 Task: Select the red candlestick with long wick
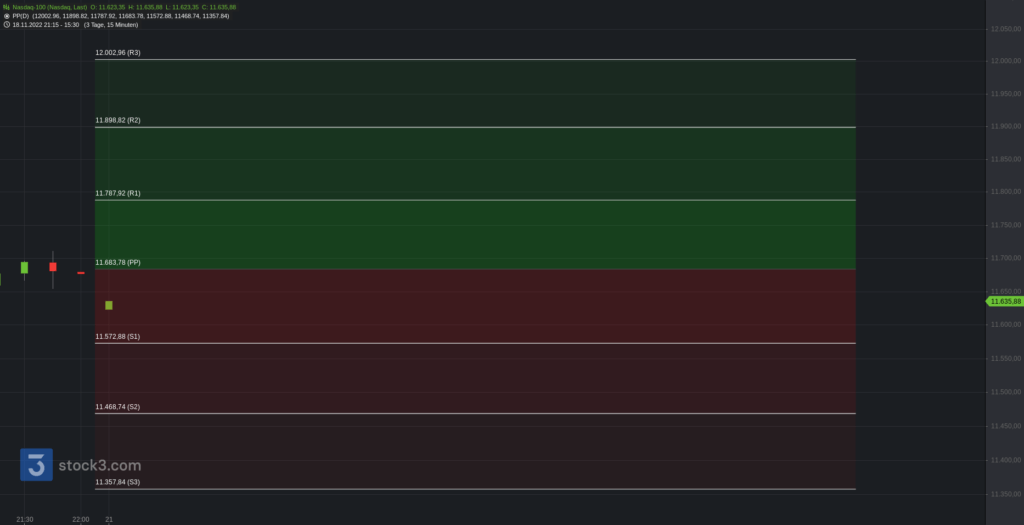[53, 267]
